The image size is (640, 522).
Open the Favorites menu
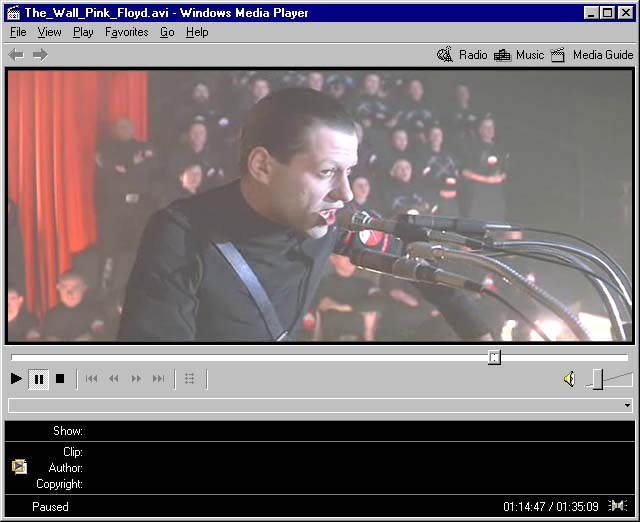[x=127, y=32]
